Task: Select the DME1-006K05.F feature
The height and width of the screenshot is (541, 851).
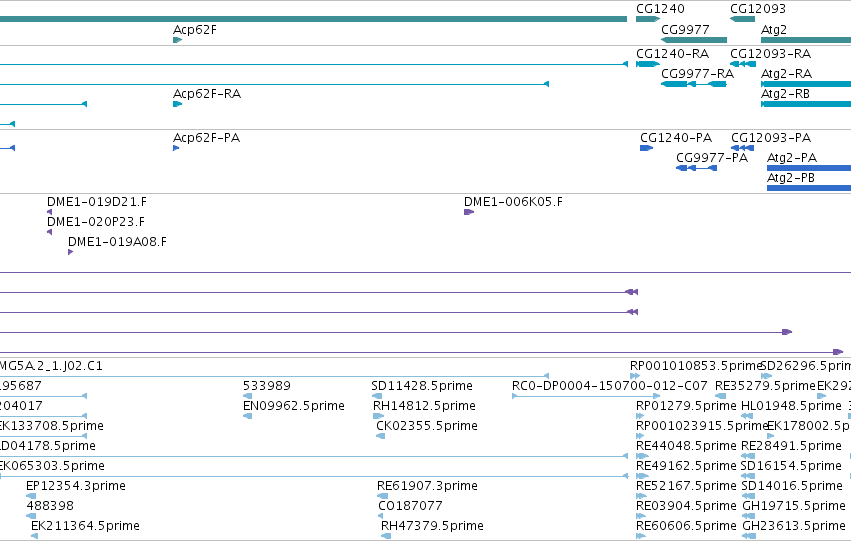Action: tap(469, 212)
